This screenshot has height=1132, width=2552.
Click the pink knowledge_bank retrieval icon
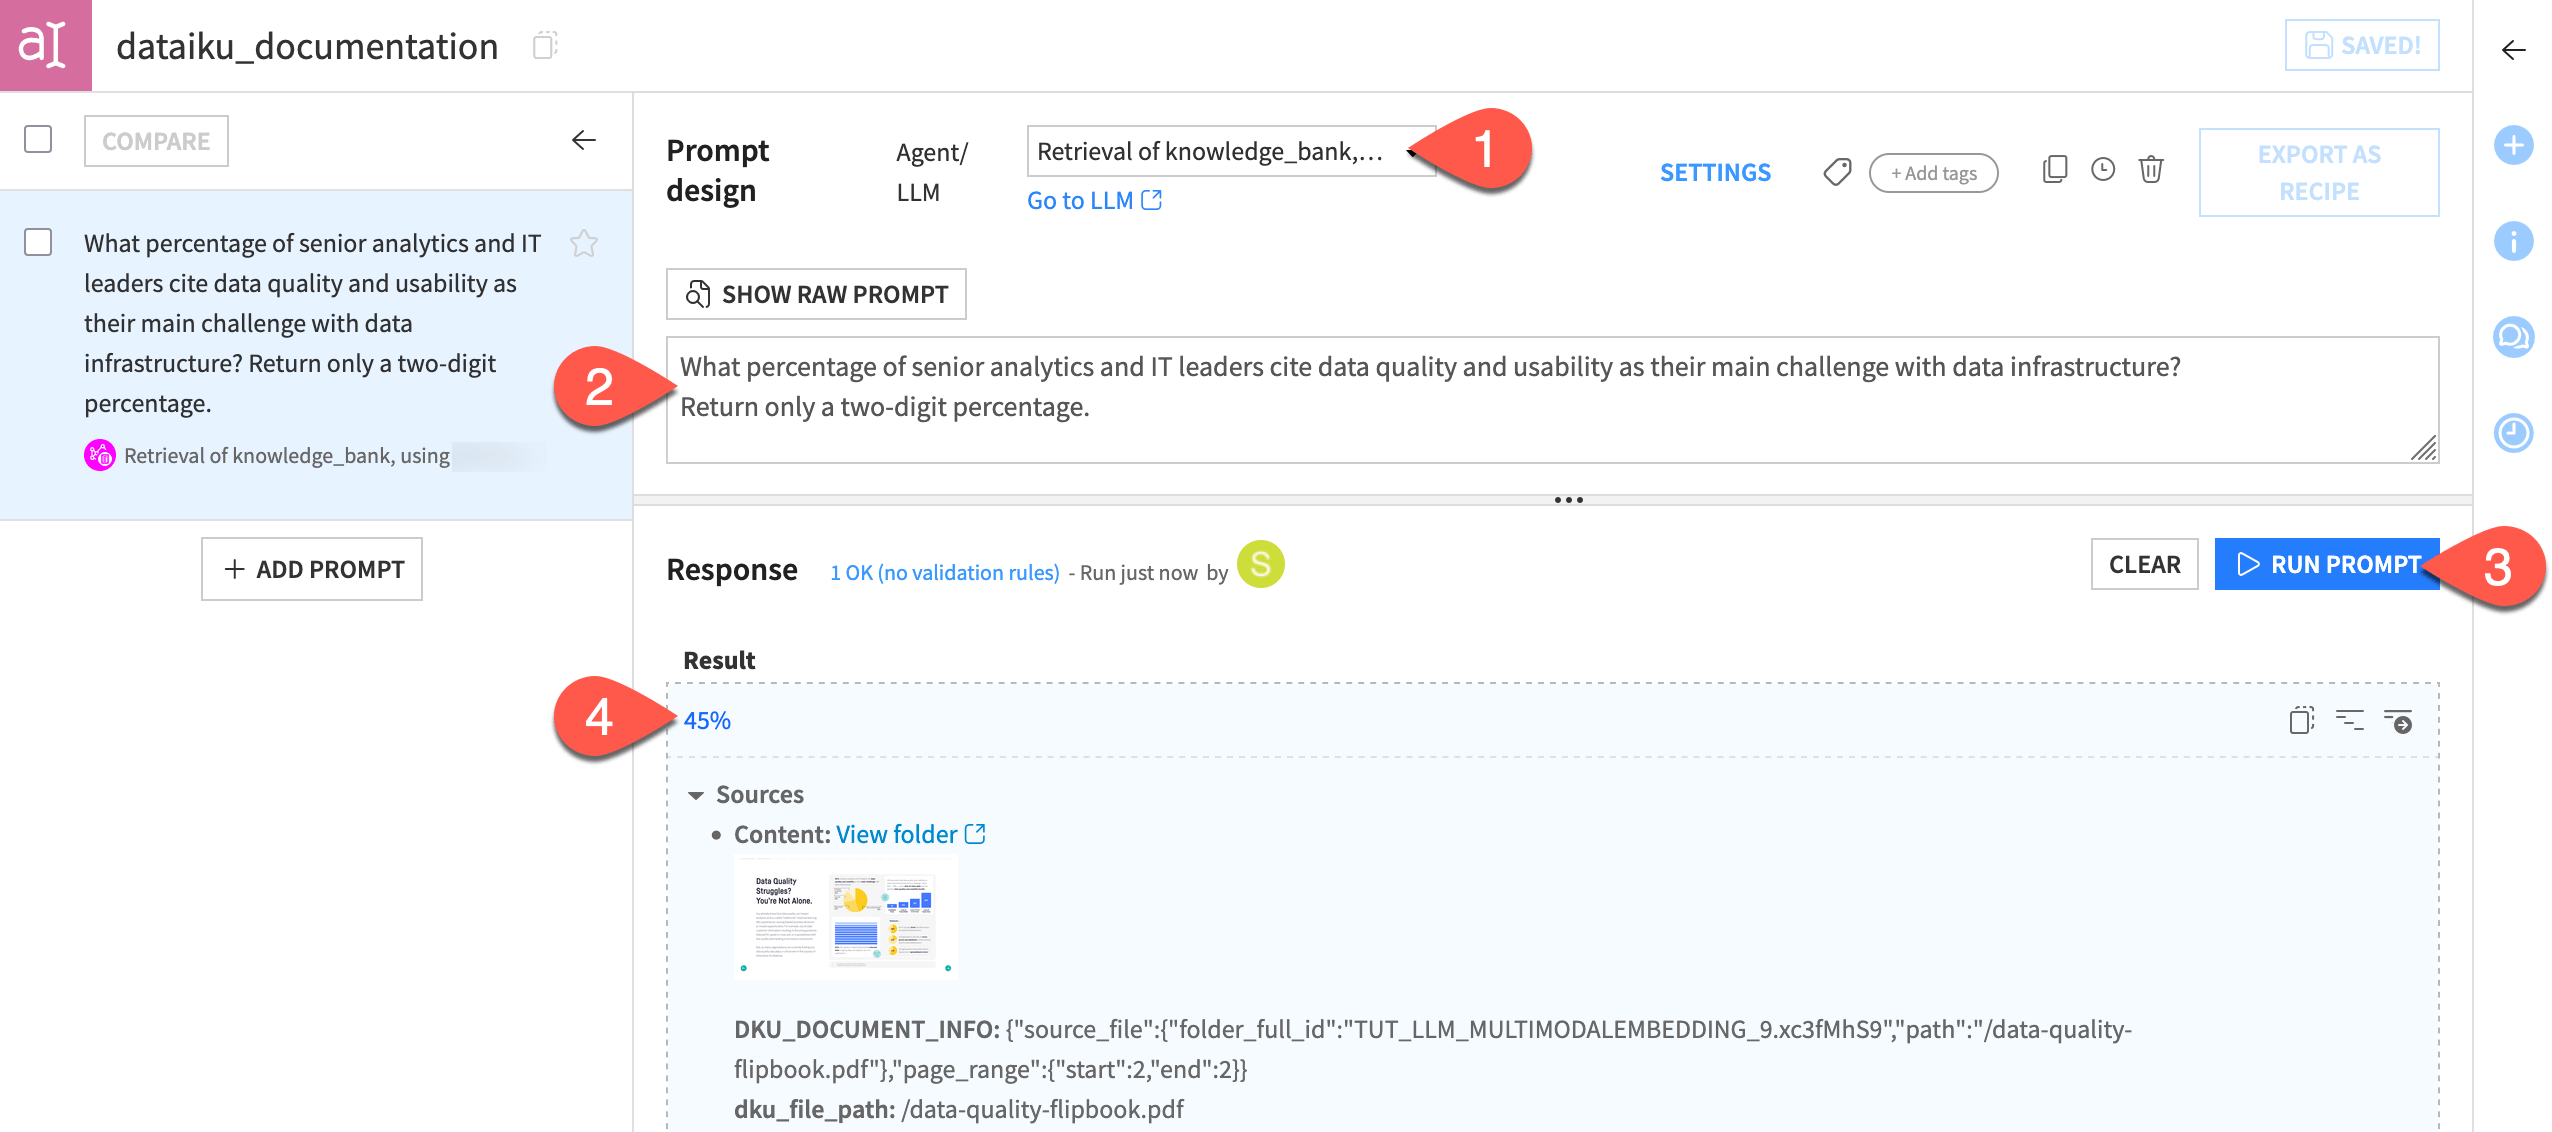point(100,455)
